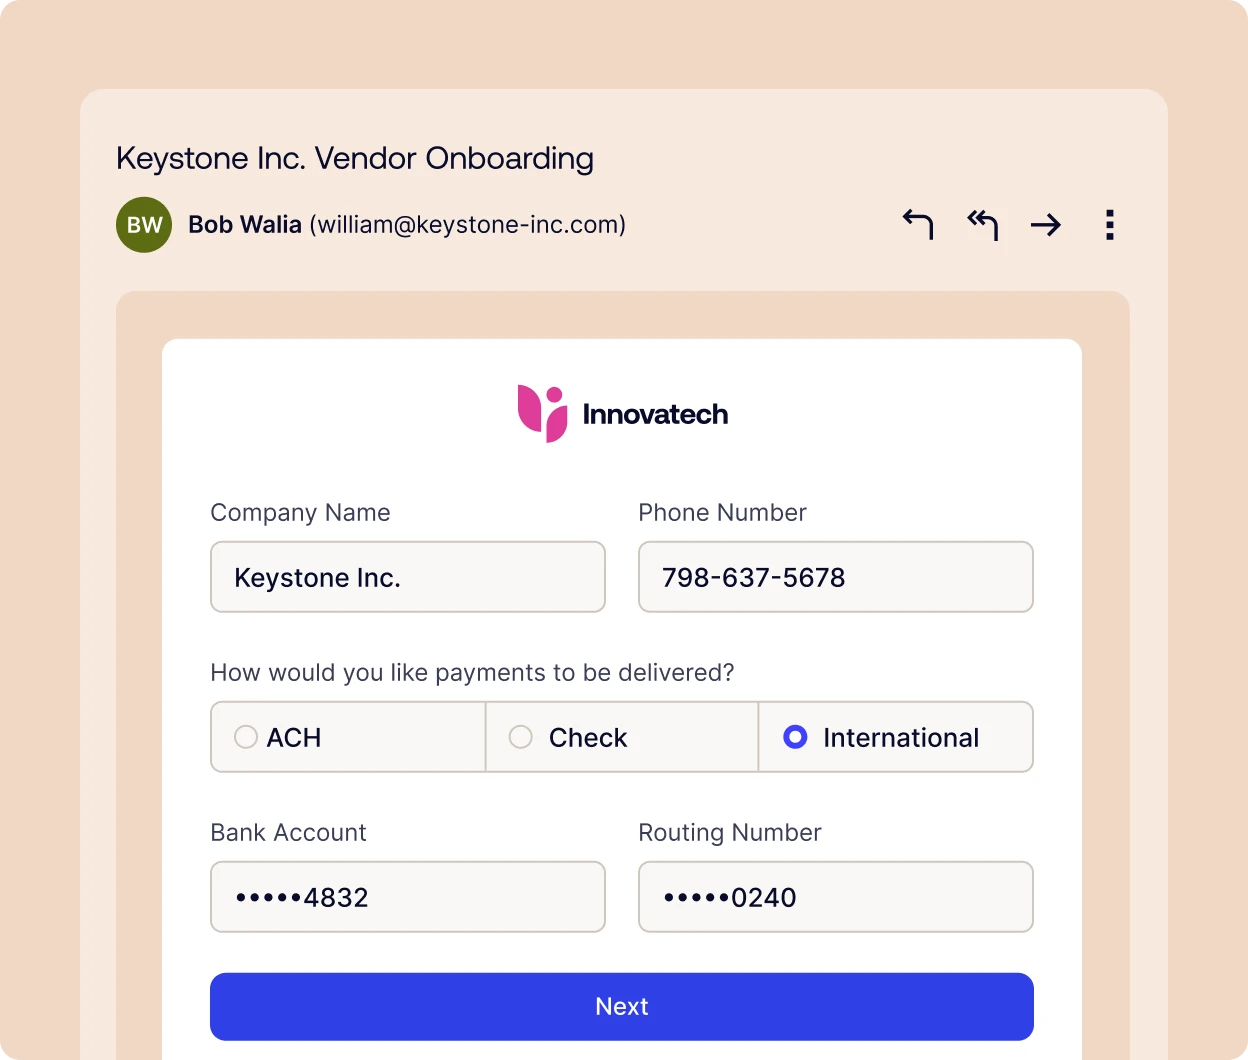Click the BW sender avatar
1248x1060 pixels.
tap(144, 225)
